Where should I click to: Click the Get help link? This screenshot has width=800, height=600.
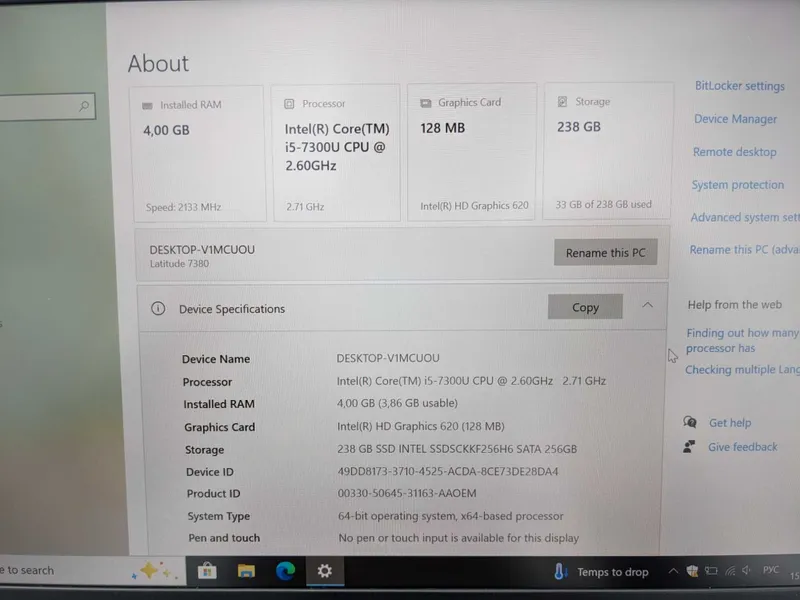click(x=730, y=422)
